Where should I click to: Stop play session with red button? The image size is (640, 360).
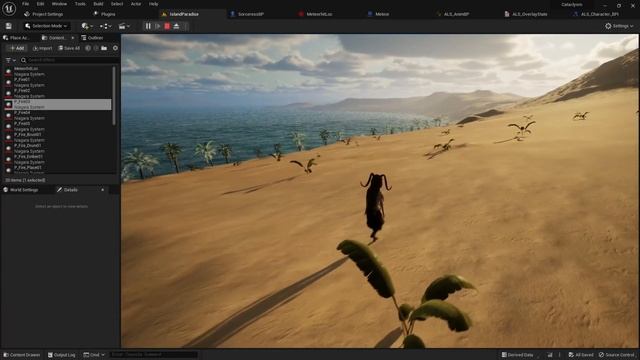coord(167,26)
